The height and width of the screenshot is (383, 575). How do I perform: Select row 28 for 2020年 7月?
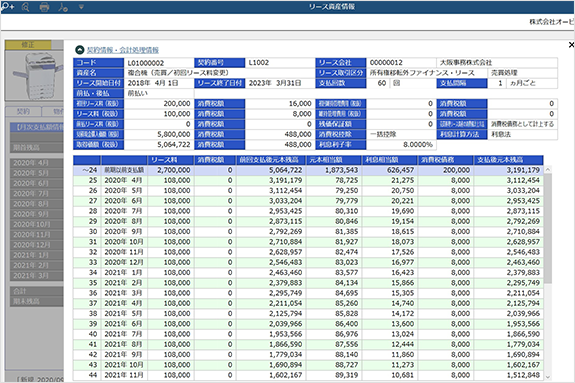point(308,211)
